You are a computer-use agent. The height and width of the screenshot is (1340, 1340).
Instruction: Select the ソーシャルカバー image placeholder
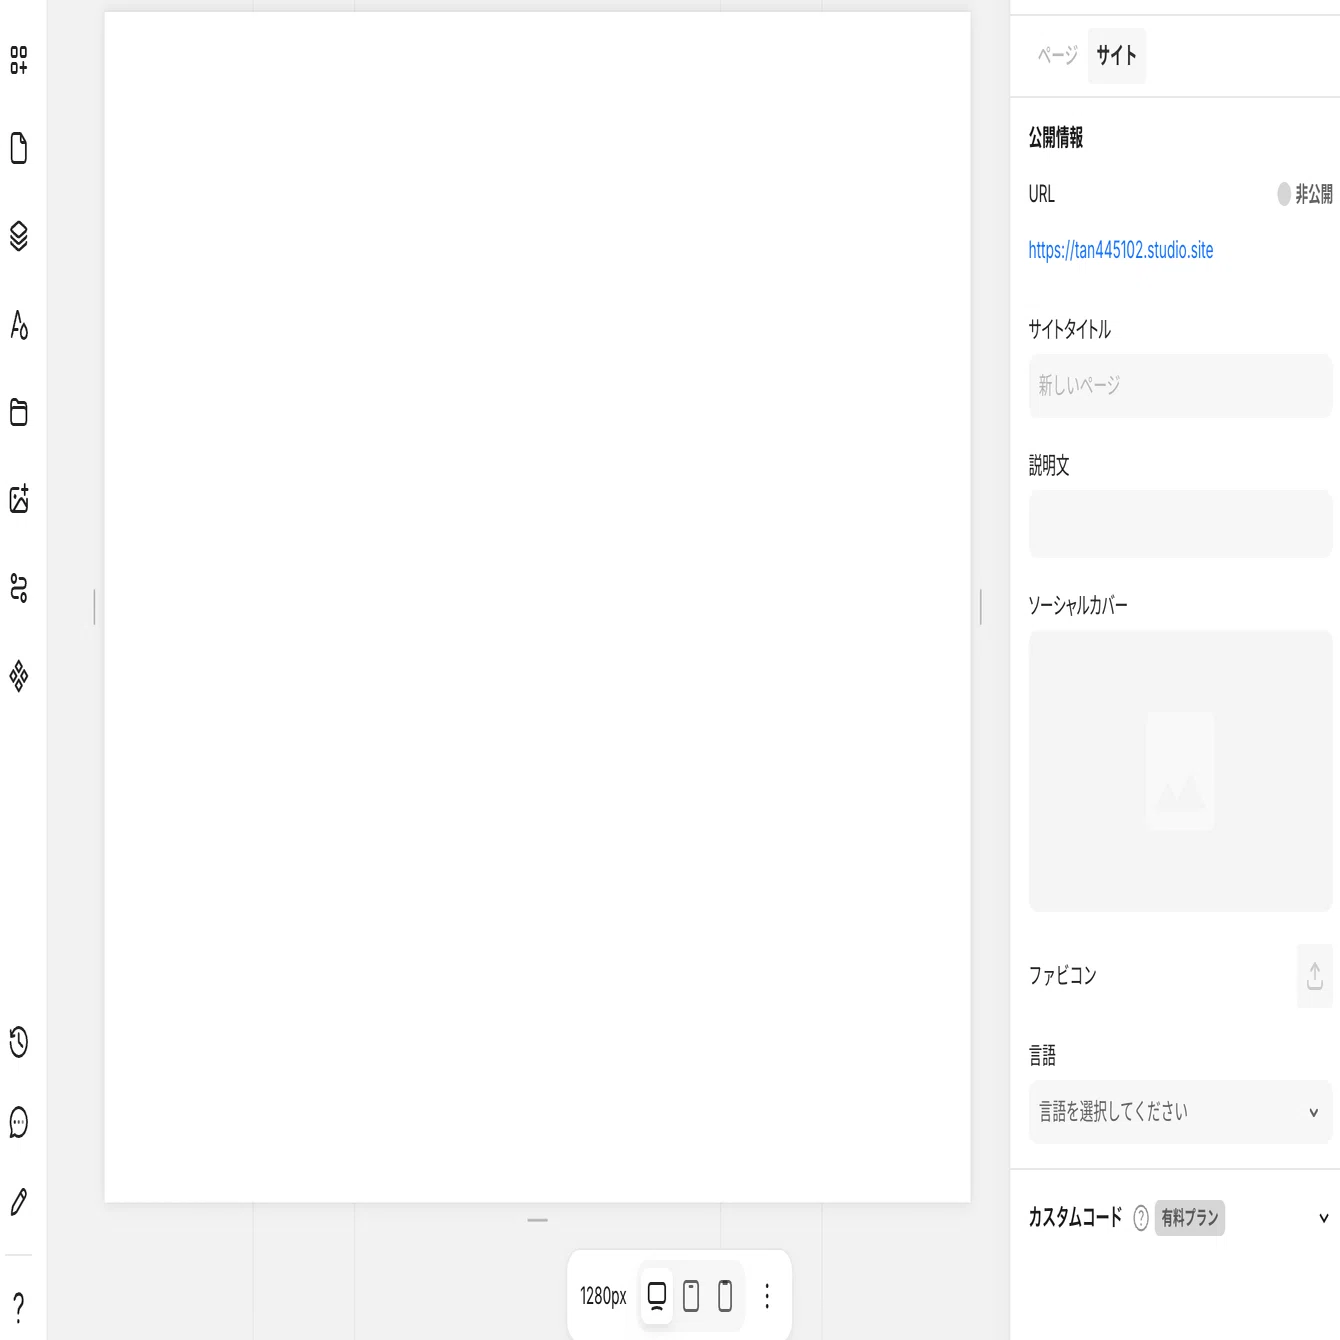tap(1180, 771)
